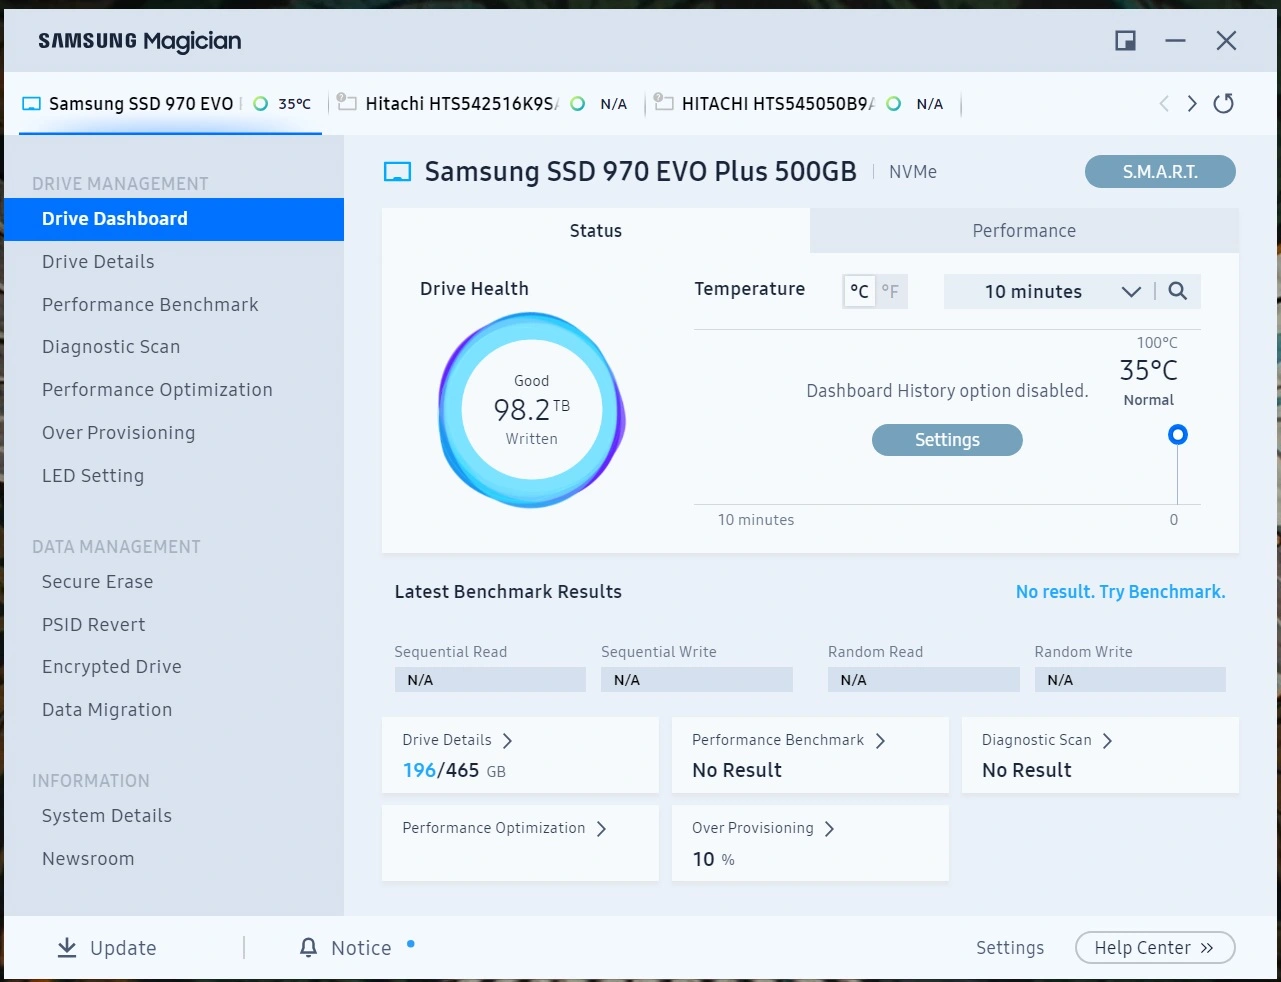Click Random Read N/A result field
The height and width of the screenshot is (982, 1281).
click(x=924, y=680)
